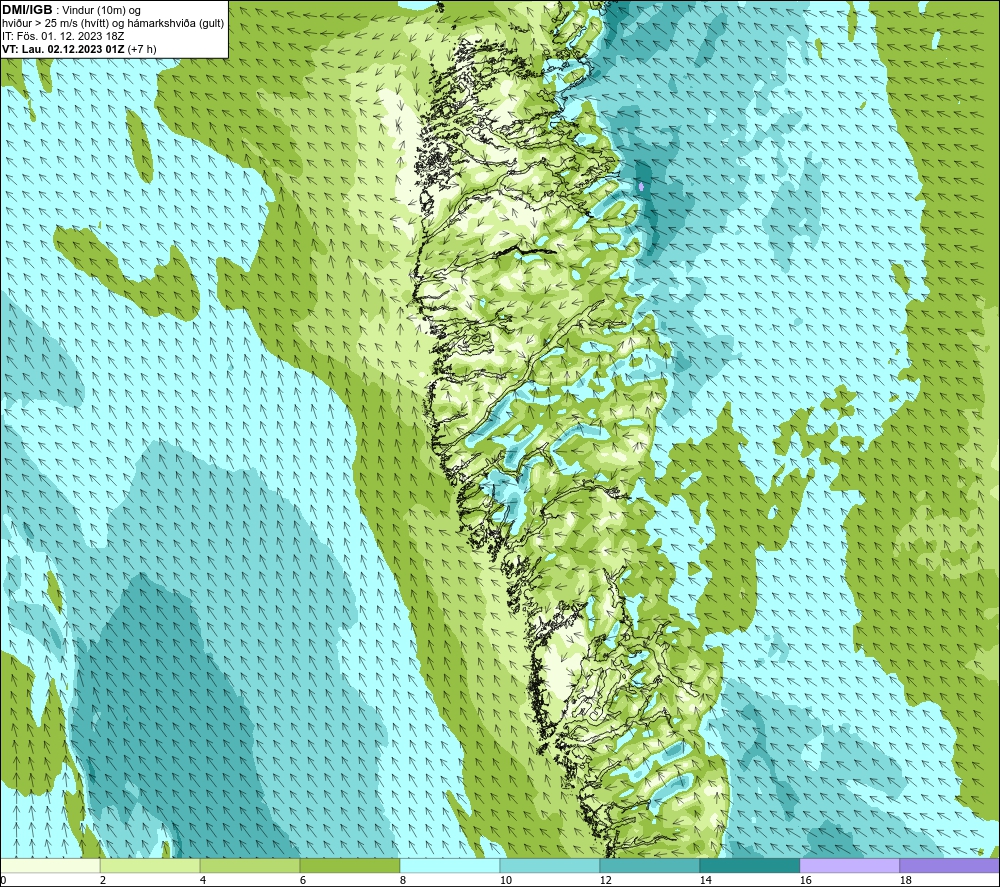Click the '10' scale label
This screenshot has width=1000, height=887.
(x=505, y=881)
